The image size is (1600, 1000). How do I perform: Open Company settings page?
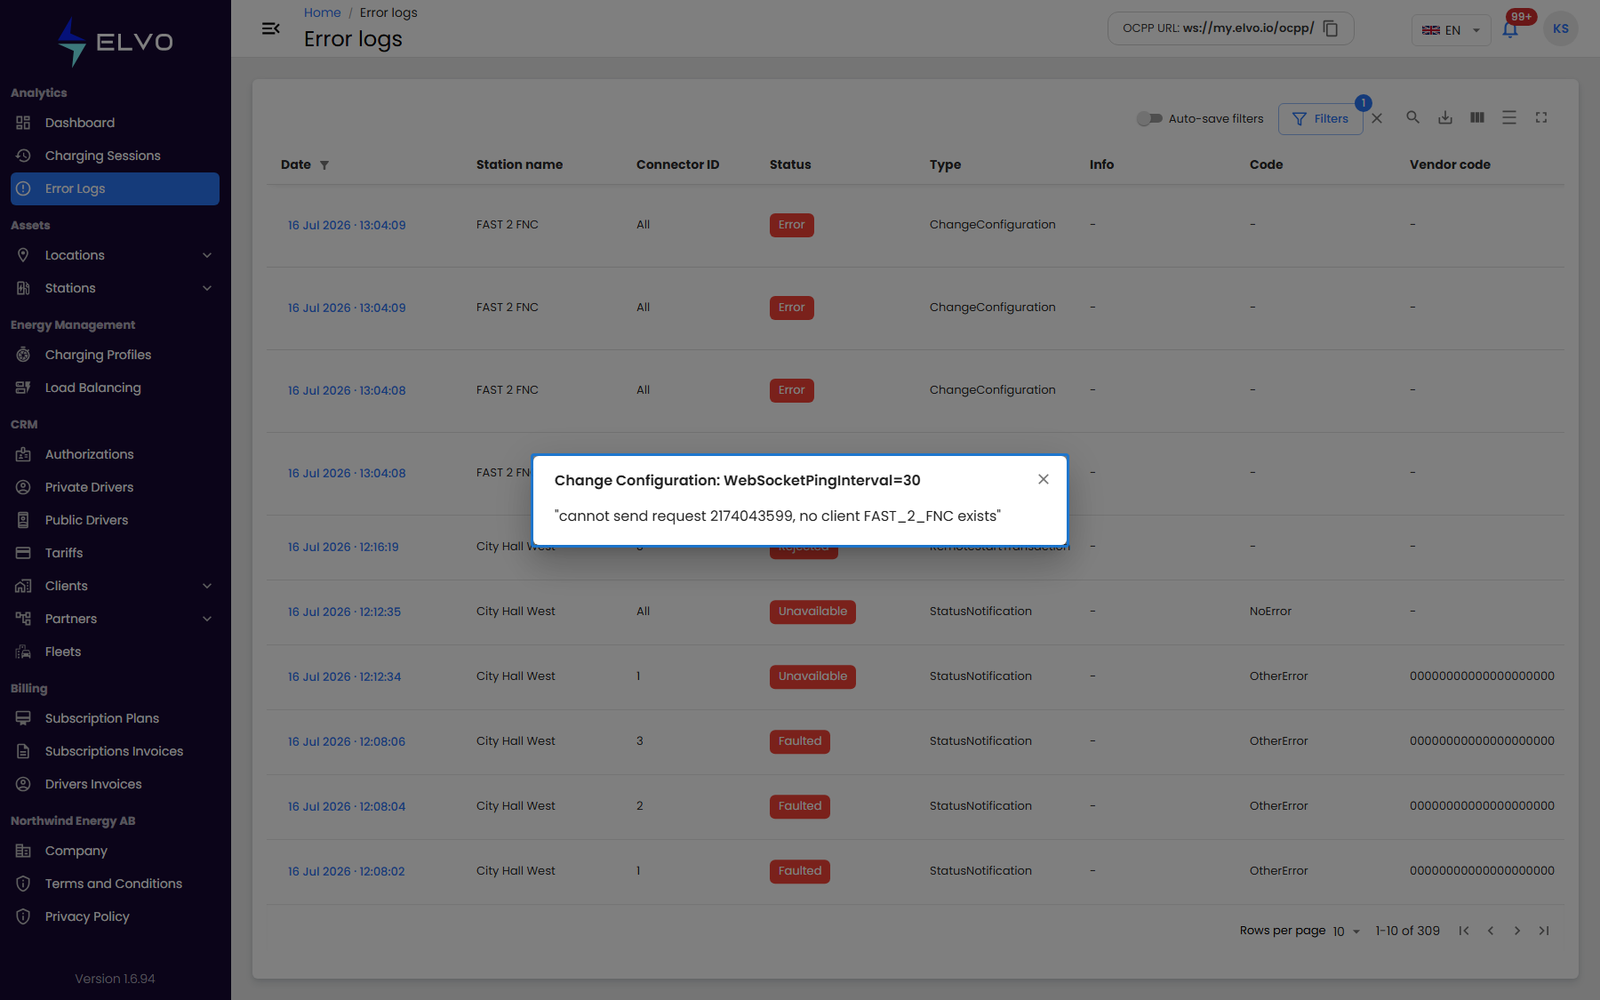(115, 851)
